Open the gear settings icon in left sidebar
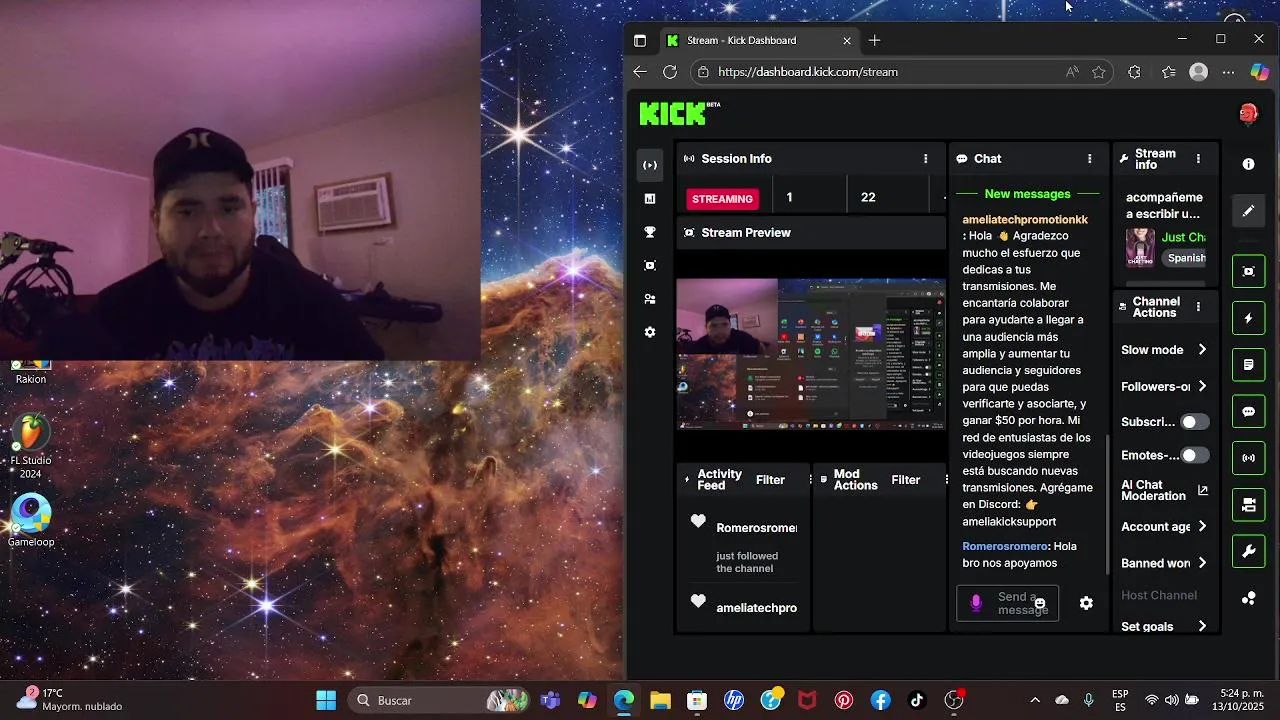Image resolution: width=1280 pixels, height=720 pixels. click(650, 332)
